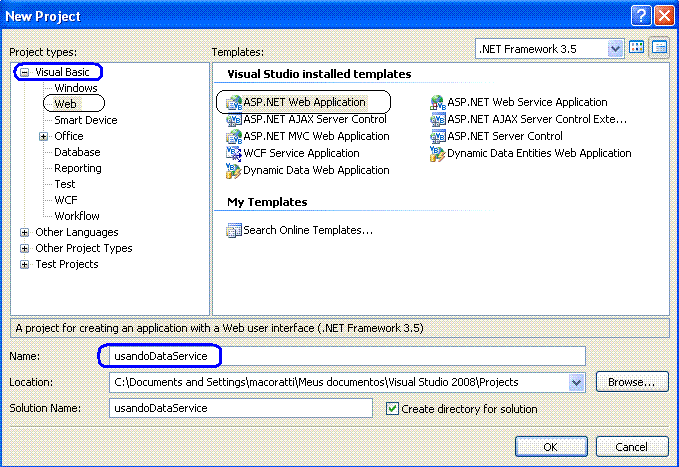Open the .NET Framework 3.5 dropdown

(615, 49)
